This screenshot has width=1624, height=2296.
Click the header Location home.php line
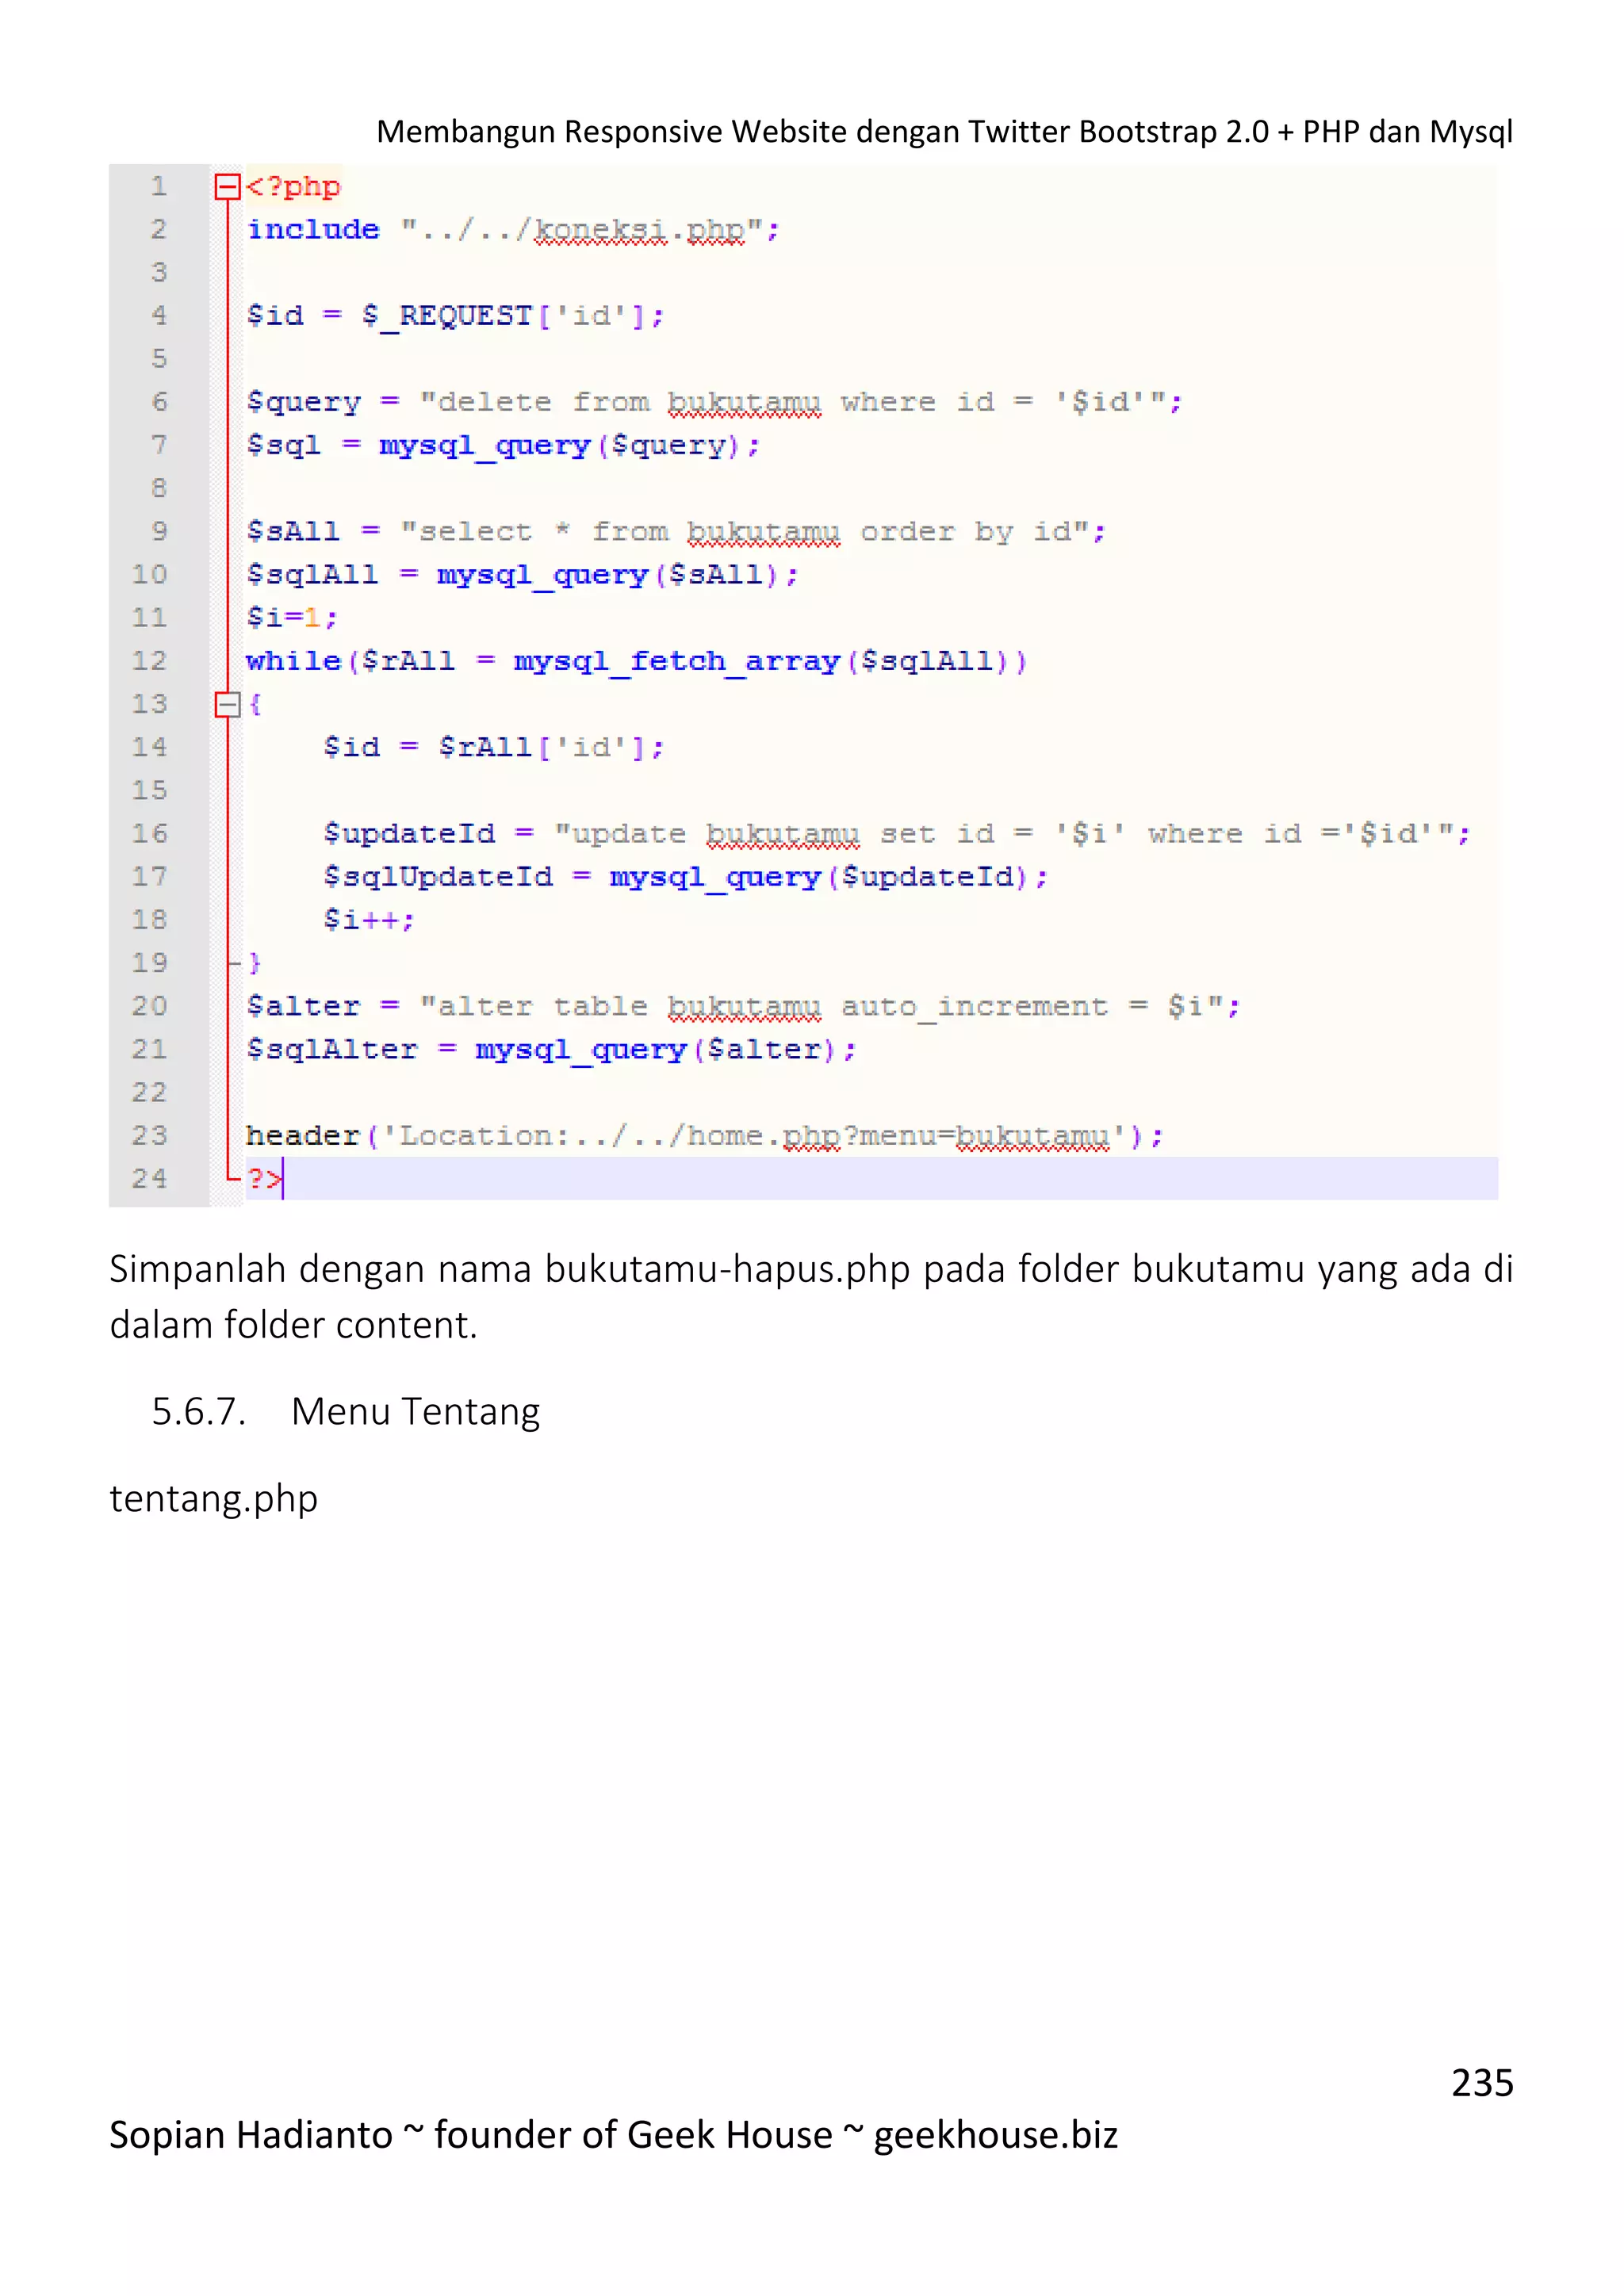[x=705, y=1136]
